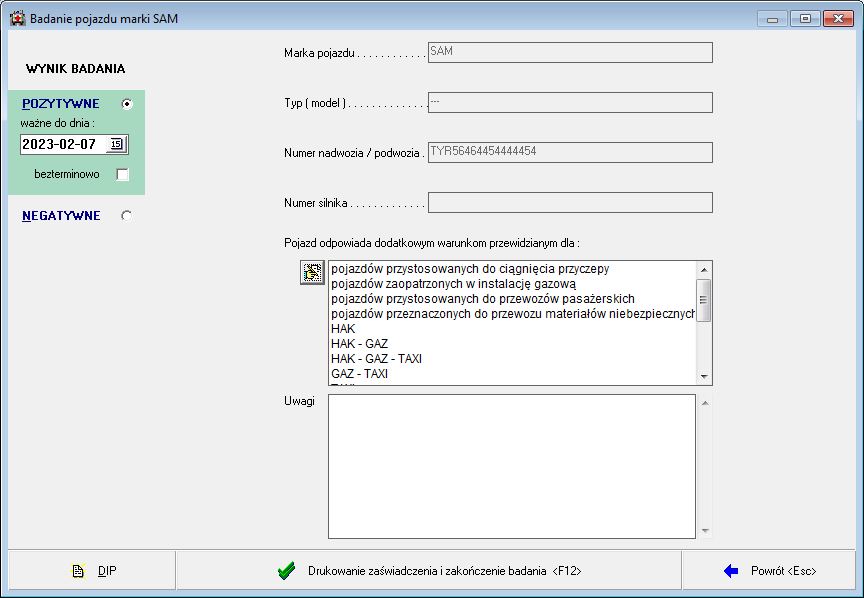Click the Uwagi scrollbar down arrow
The width and height of the screenshot is (864, 598).
click(705, 531)
